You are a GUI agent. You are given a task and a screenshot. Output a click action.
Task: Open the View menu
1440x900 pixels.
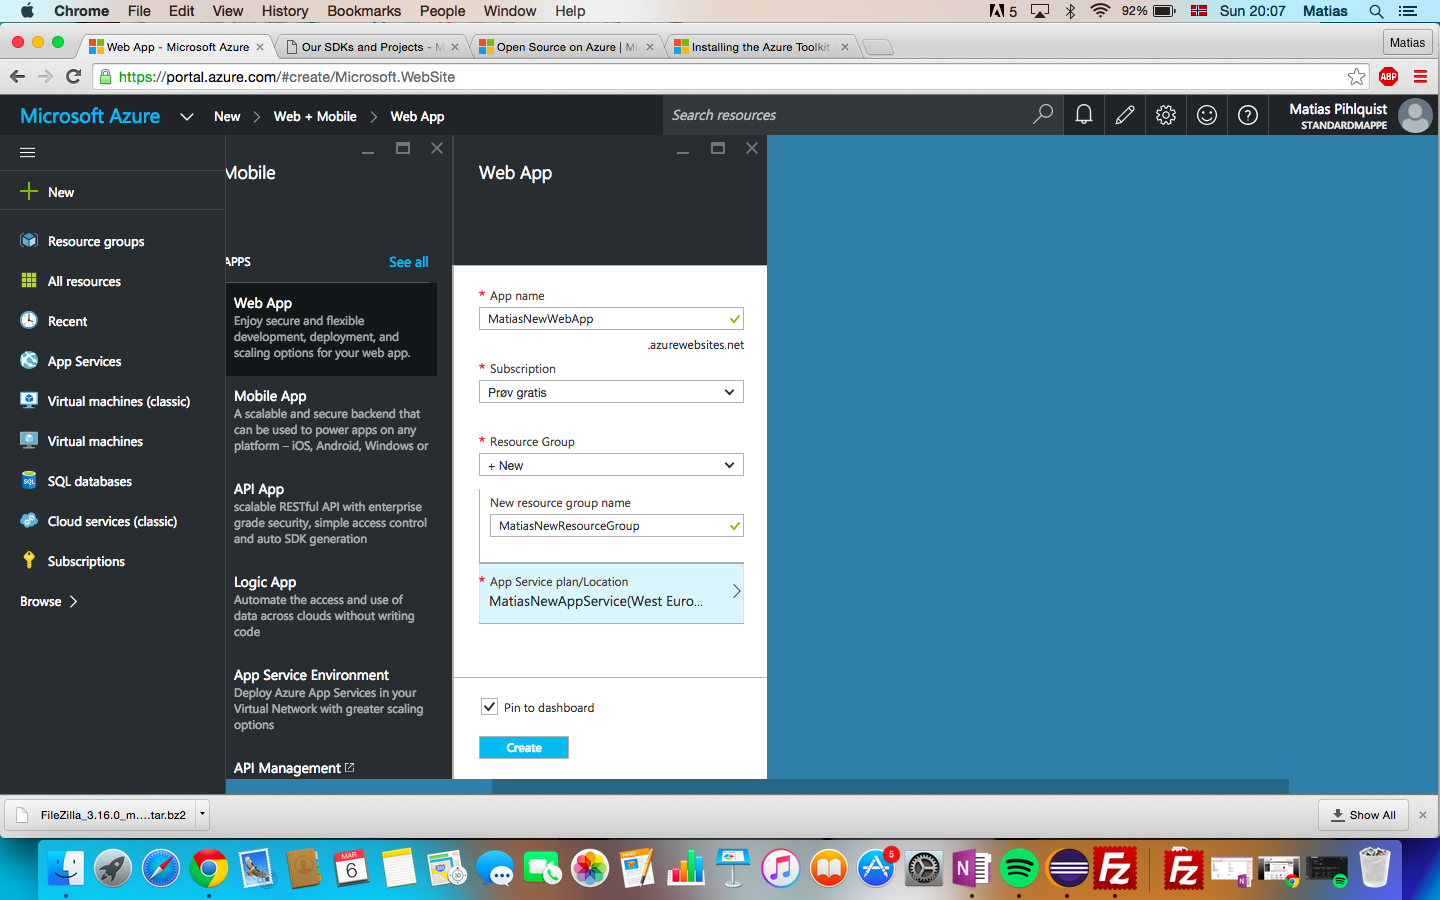coord(227,11)
